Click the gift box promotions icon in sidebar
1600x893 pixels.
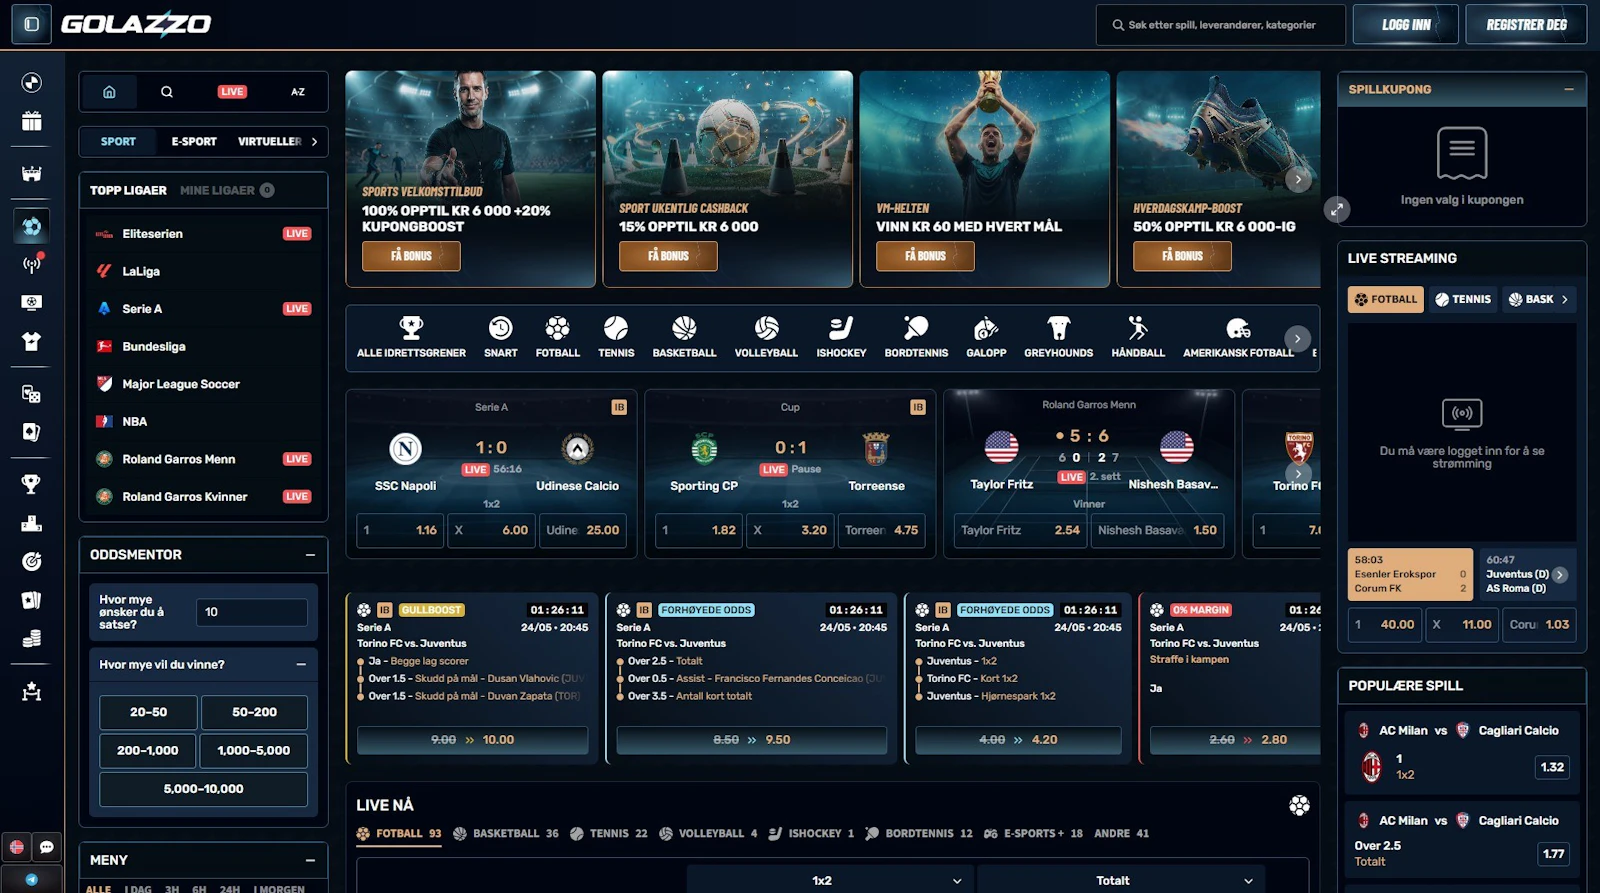point(32,121)
